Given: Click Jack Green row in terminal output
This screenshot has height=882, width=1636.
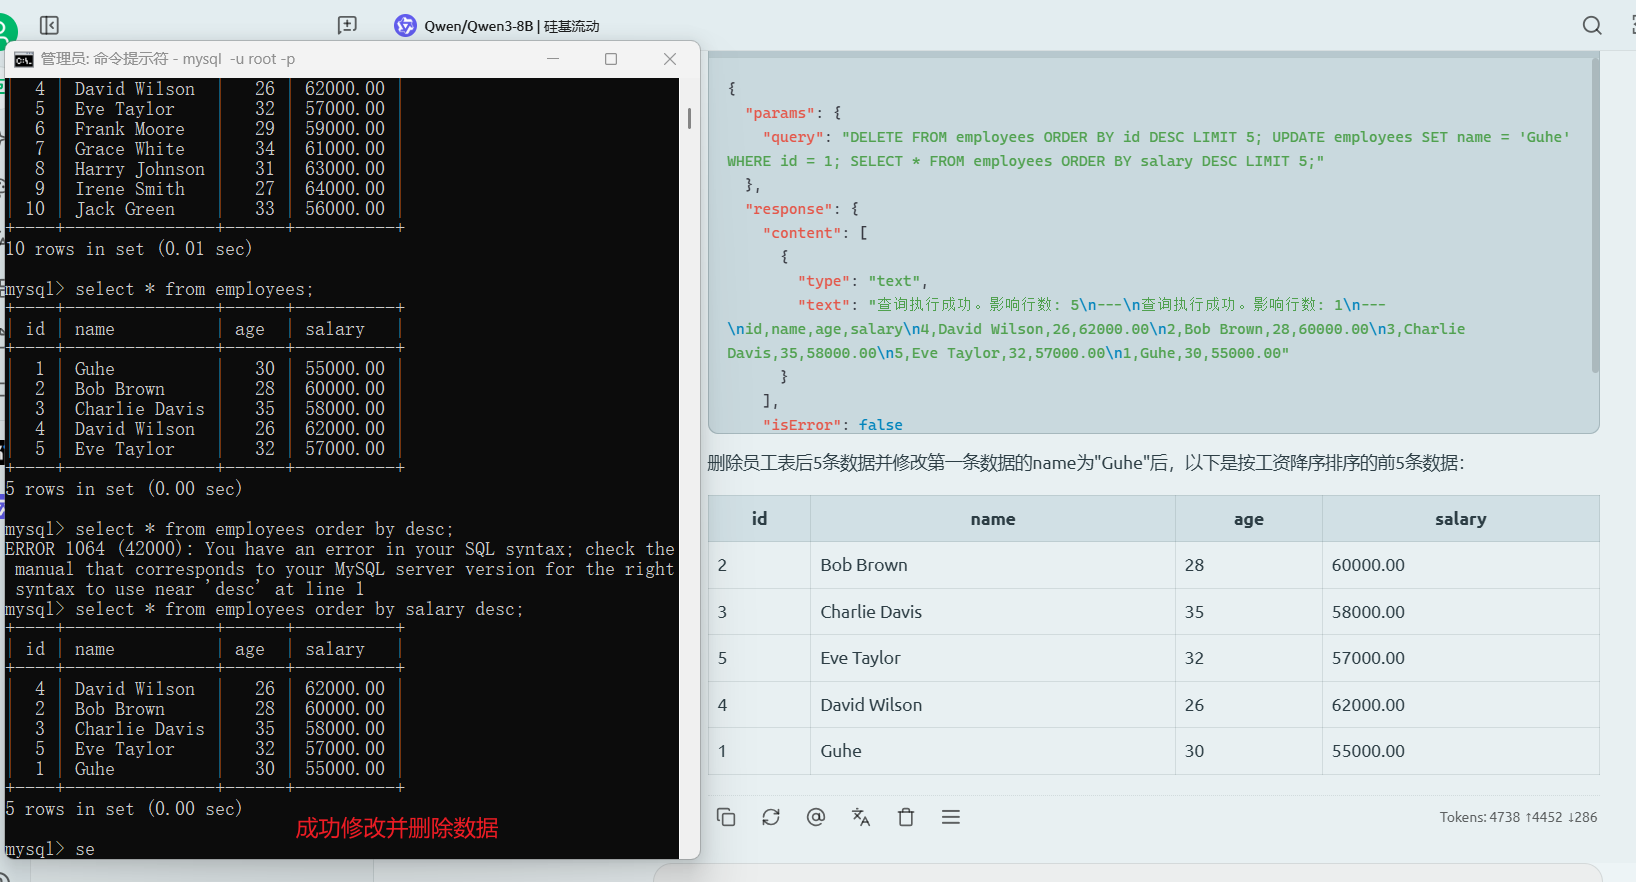Looking at the screenshot, I should click(x=205, y=209).
